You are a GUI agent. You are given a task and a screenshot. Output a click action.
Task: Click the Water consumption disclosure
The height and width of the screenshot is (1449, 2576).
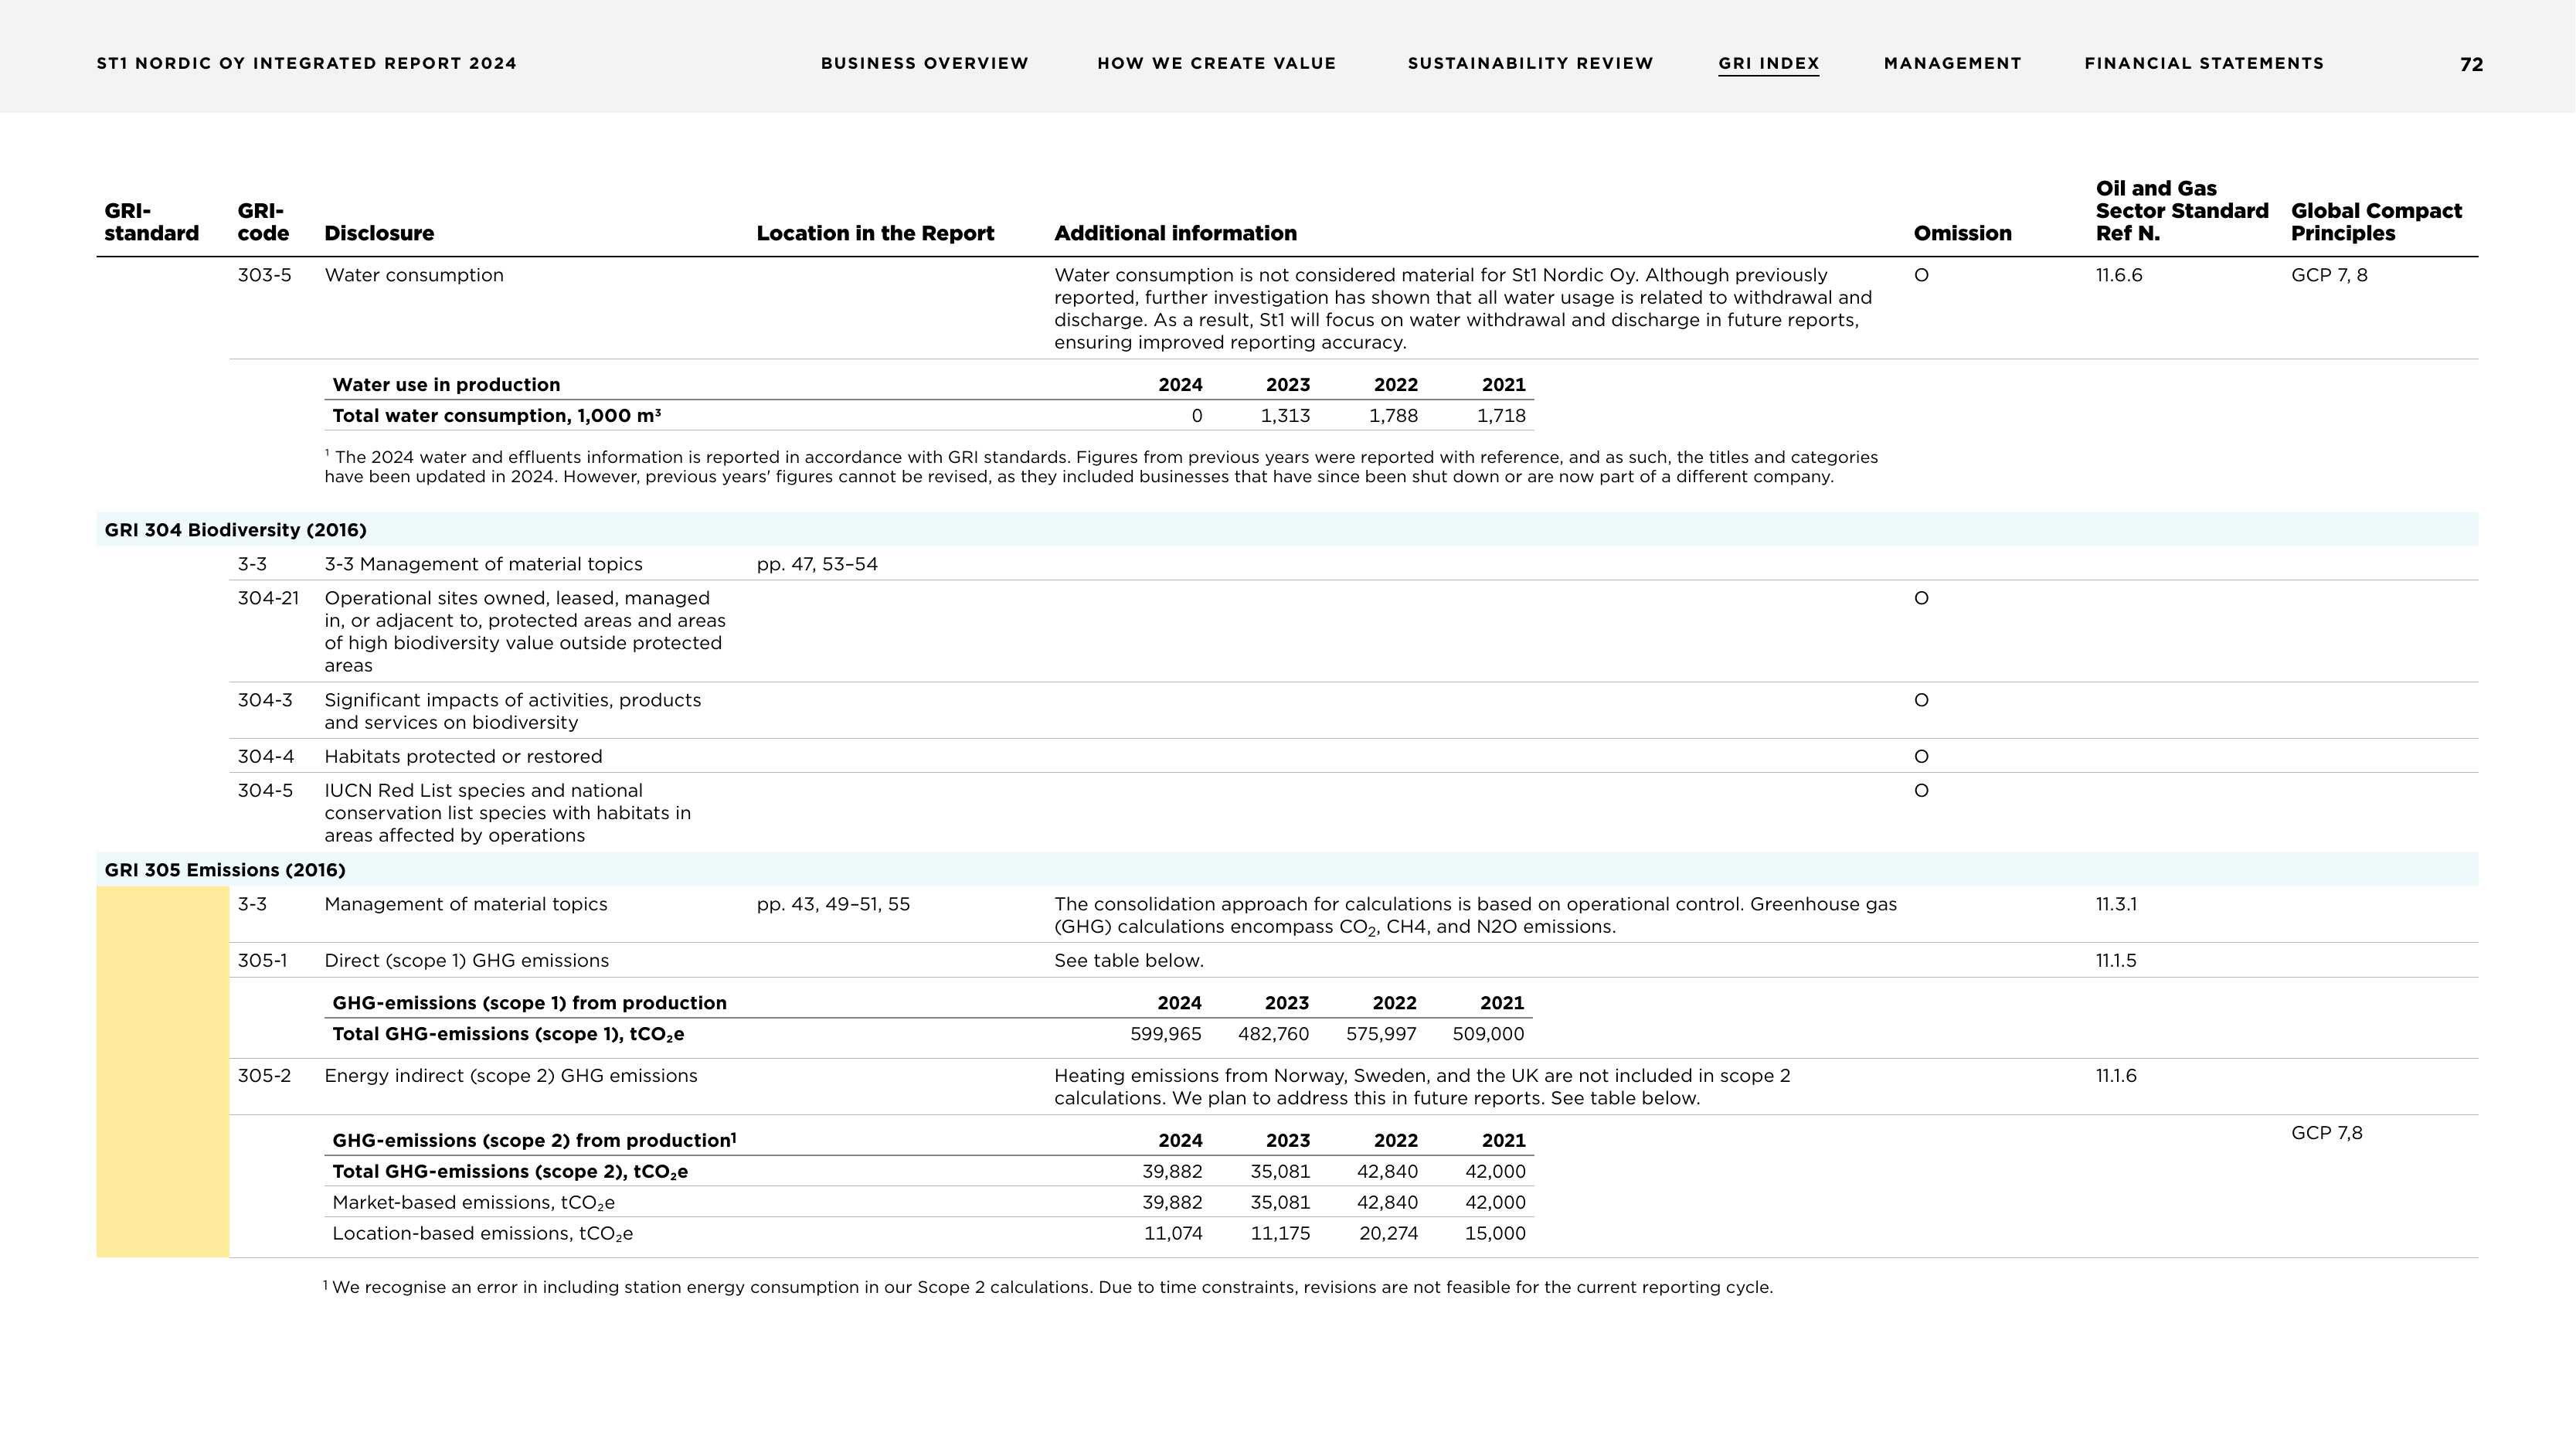point(414,275)
